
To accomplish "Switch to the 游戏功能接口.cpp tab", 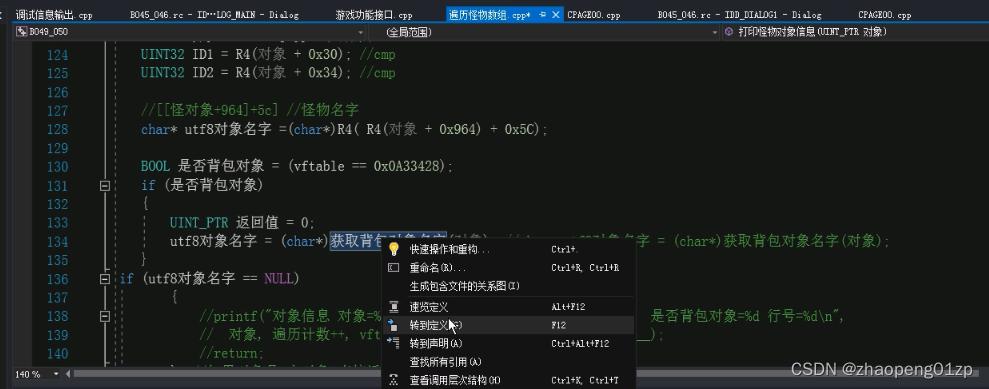I will point(374,15).
